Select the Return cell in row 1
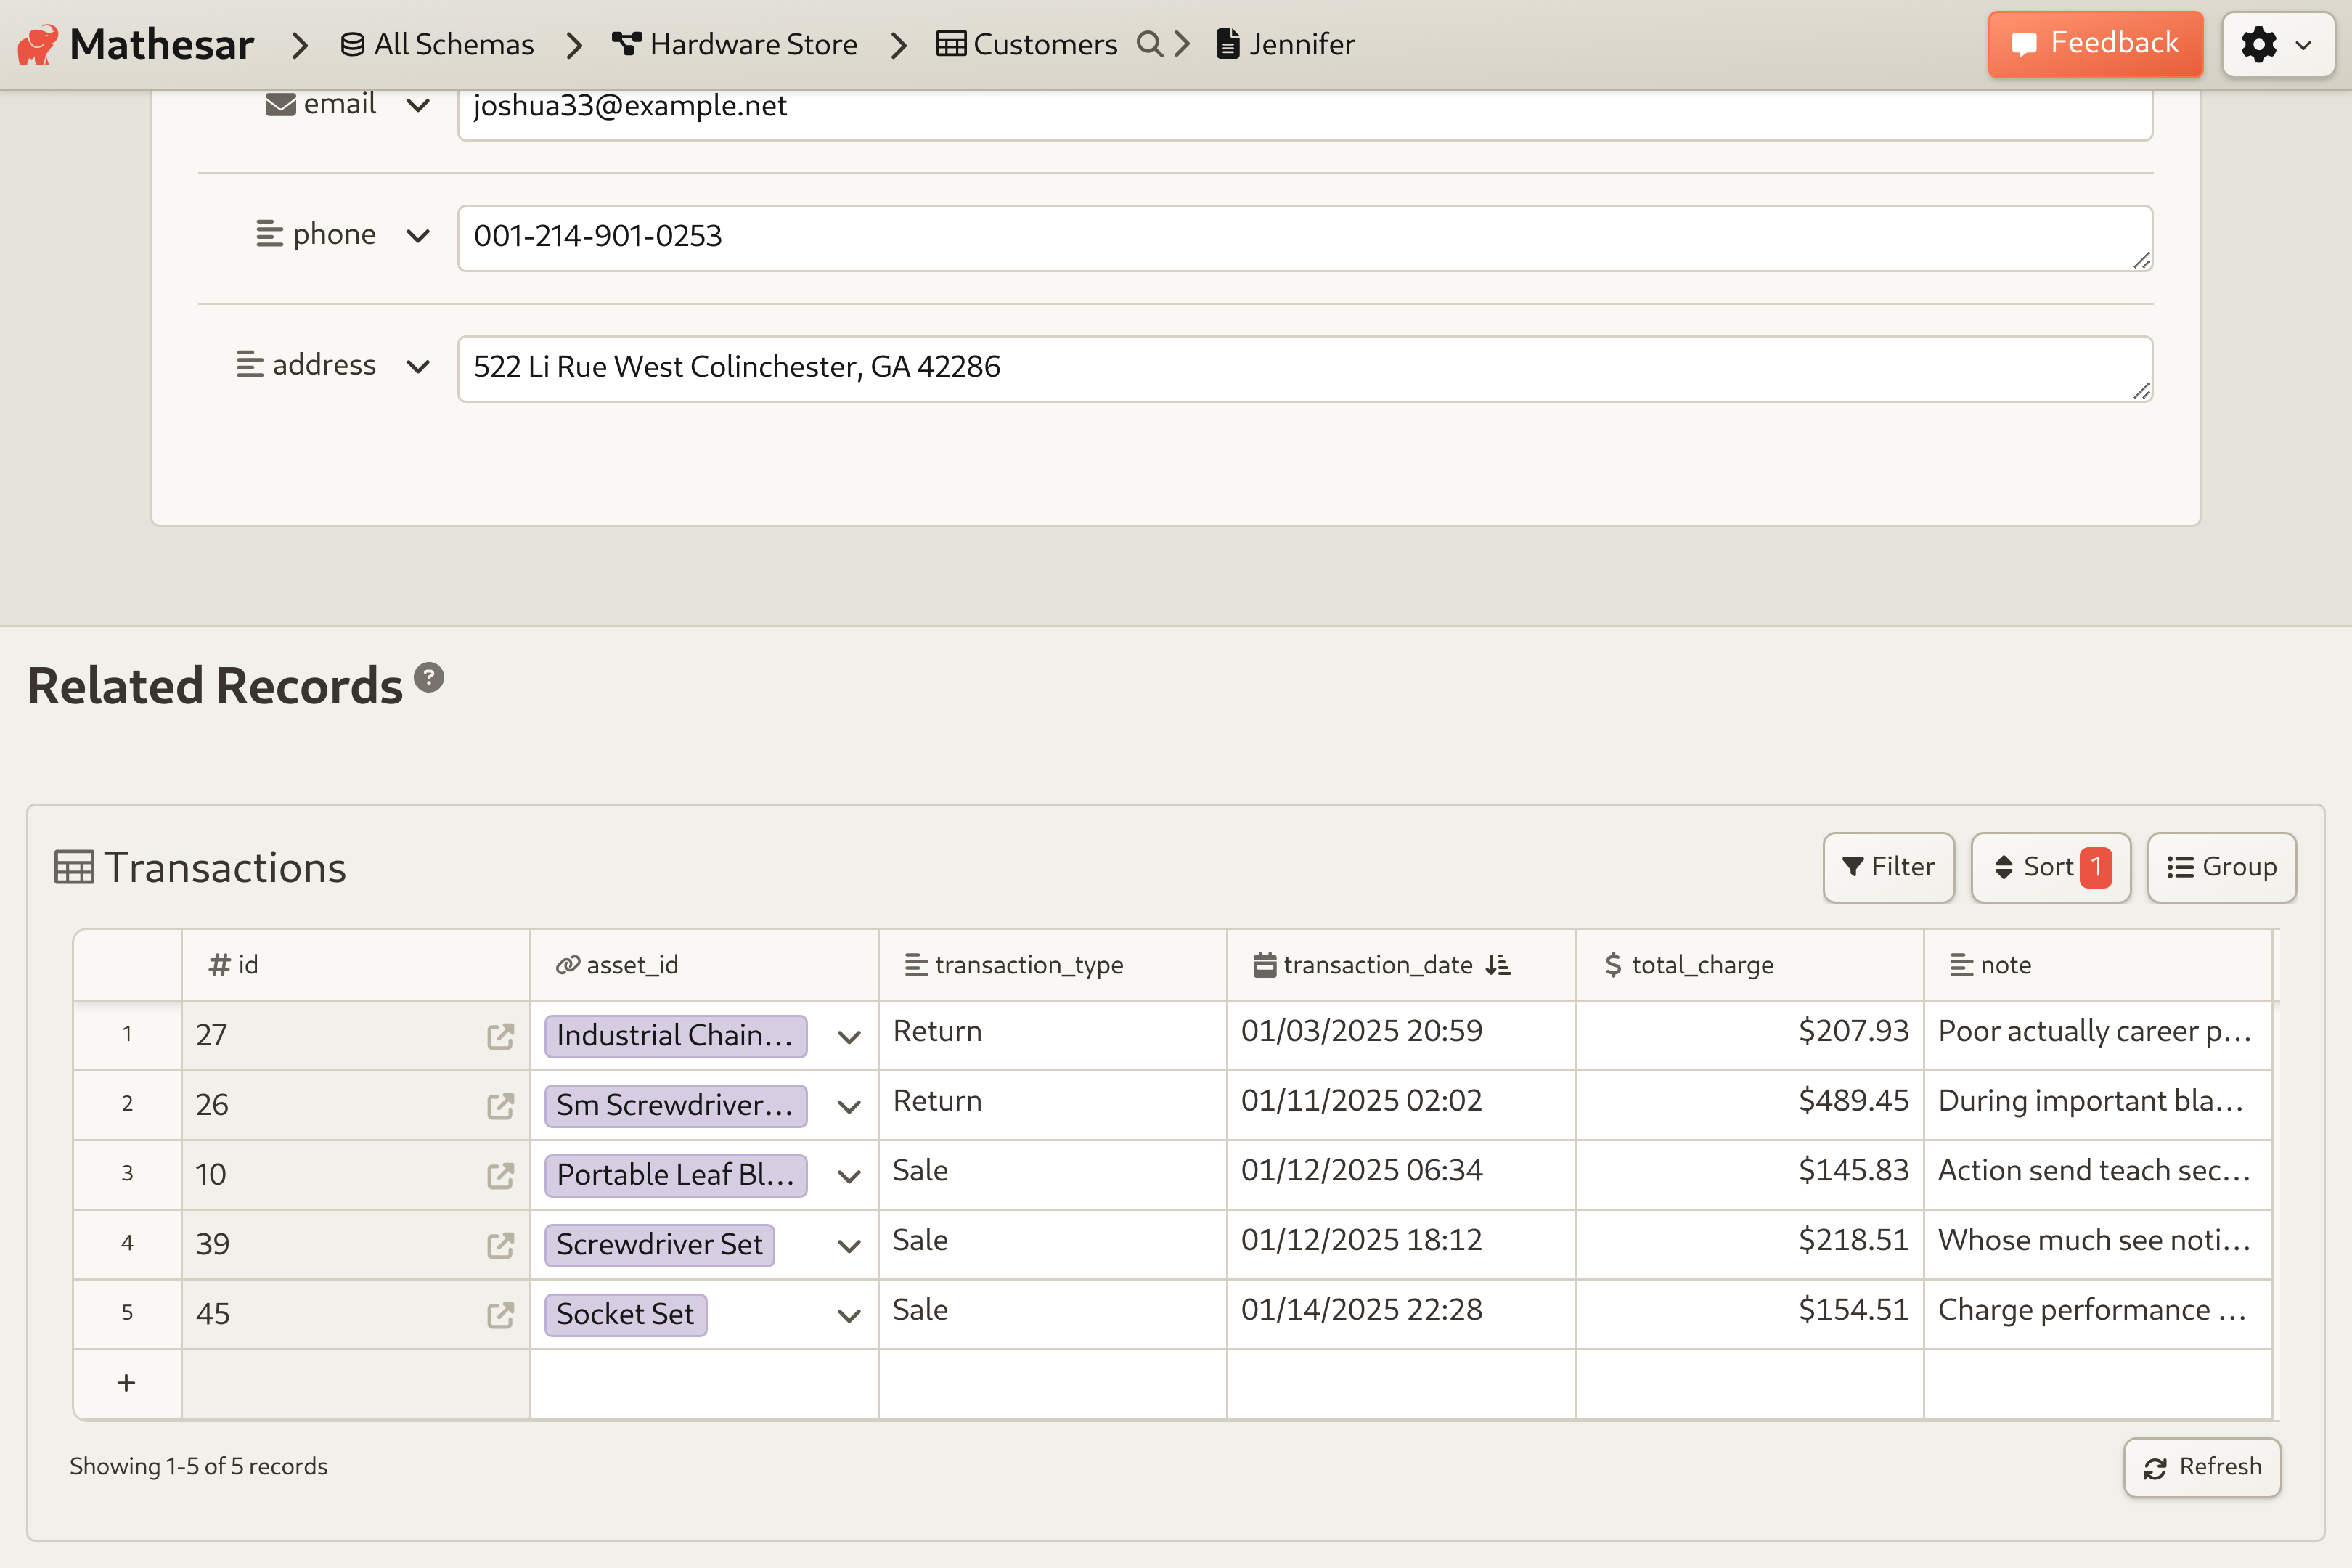Screen dimensions: 2352x1568 [1052, 1036]
